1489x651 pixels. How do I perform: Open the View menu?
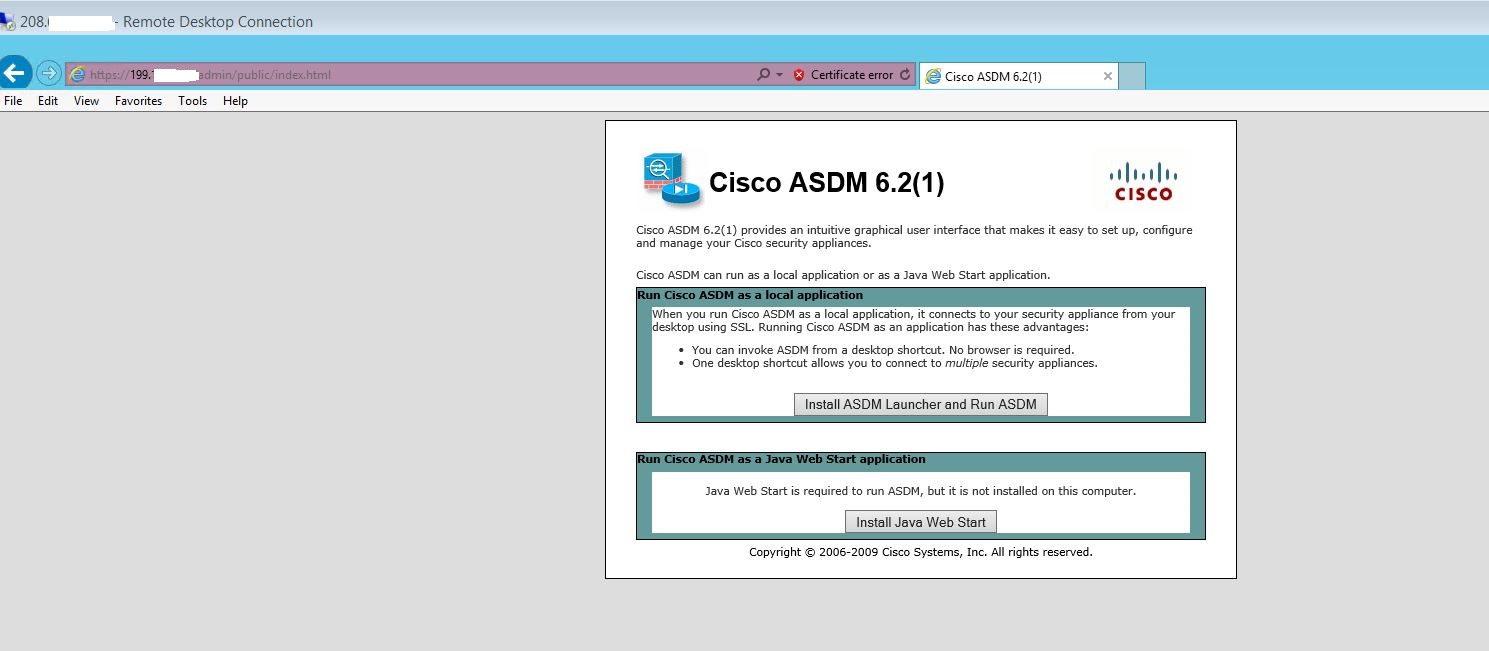click(86, 101)
